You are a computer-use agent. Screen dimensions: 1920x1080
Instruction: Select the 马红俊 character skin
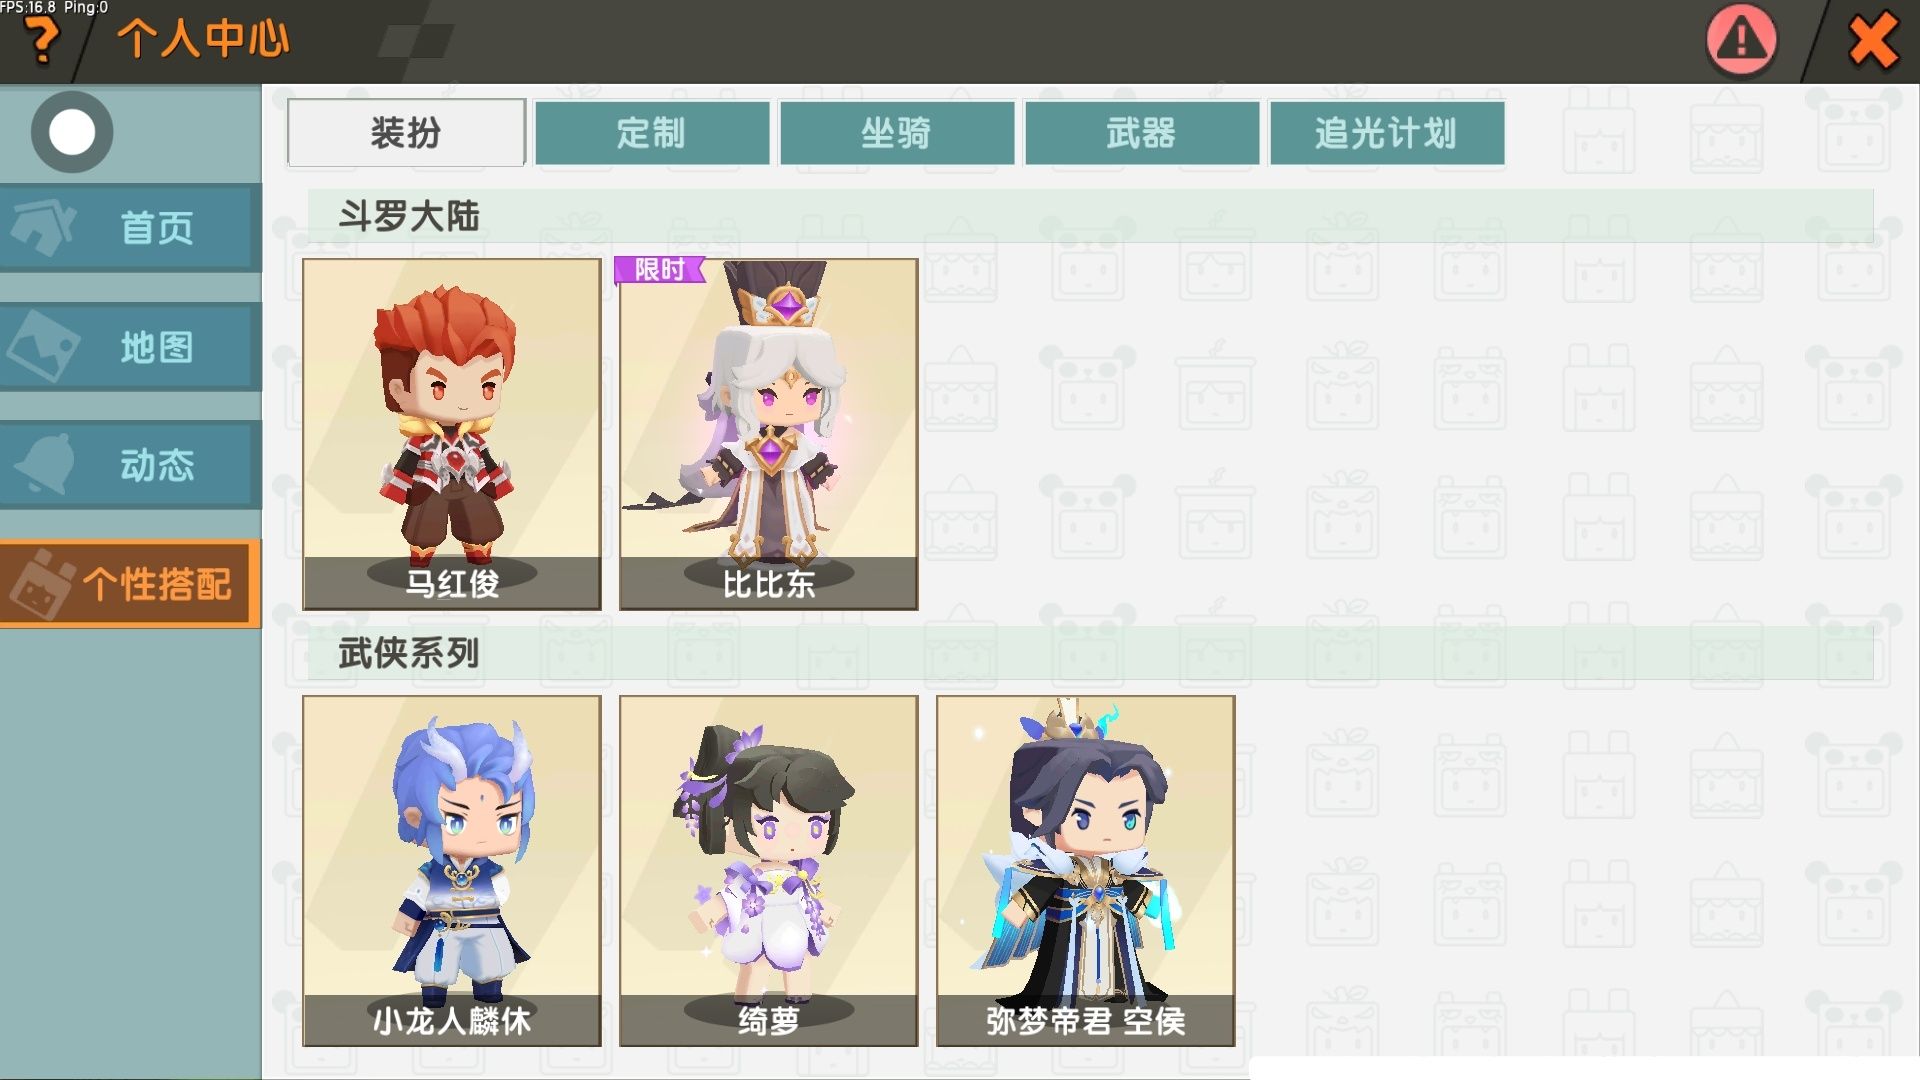coord(452,434)
